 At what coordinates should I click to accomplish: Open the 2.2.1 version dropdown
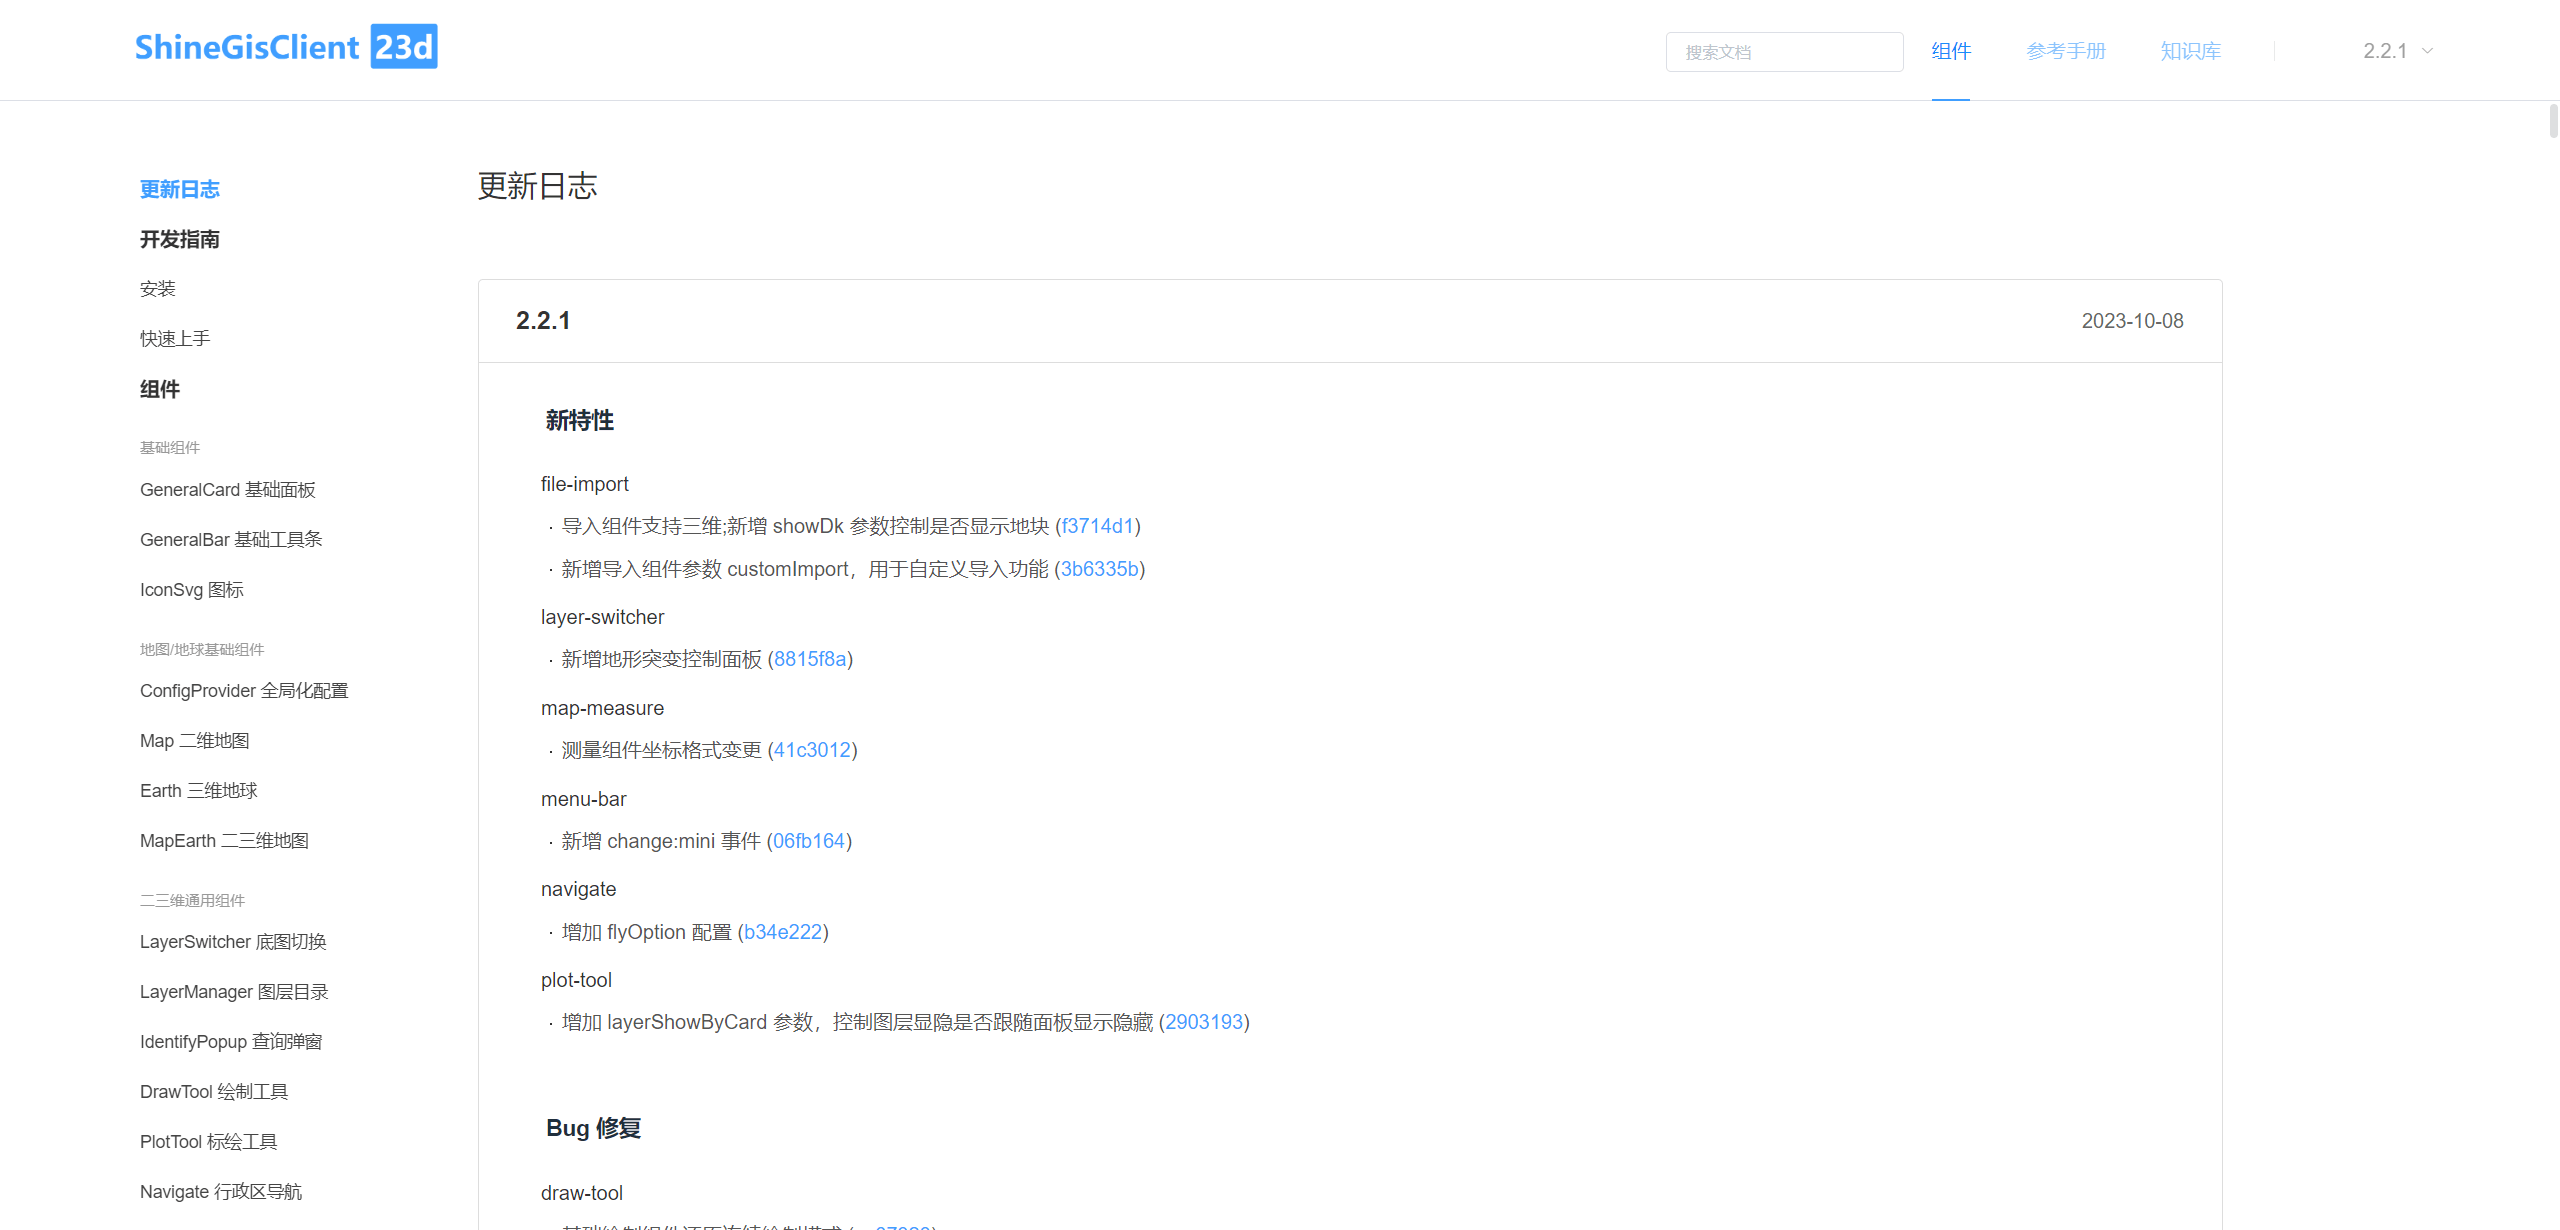point(2397,51)
